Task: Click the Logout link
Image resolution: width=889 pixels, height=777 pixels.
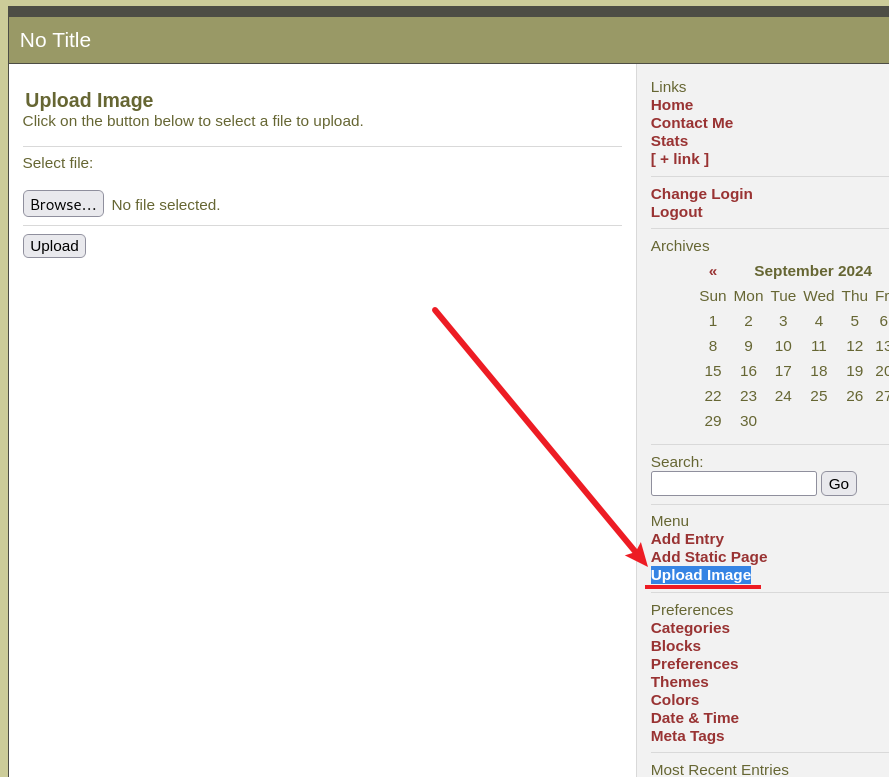Action: (676, 212)
